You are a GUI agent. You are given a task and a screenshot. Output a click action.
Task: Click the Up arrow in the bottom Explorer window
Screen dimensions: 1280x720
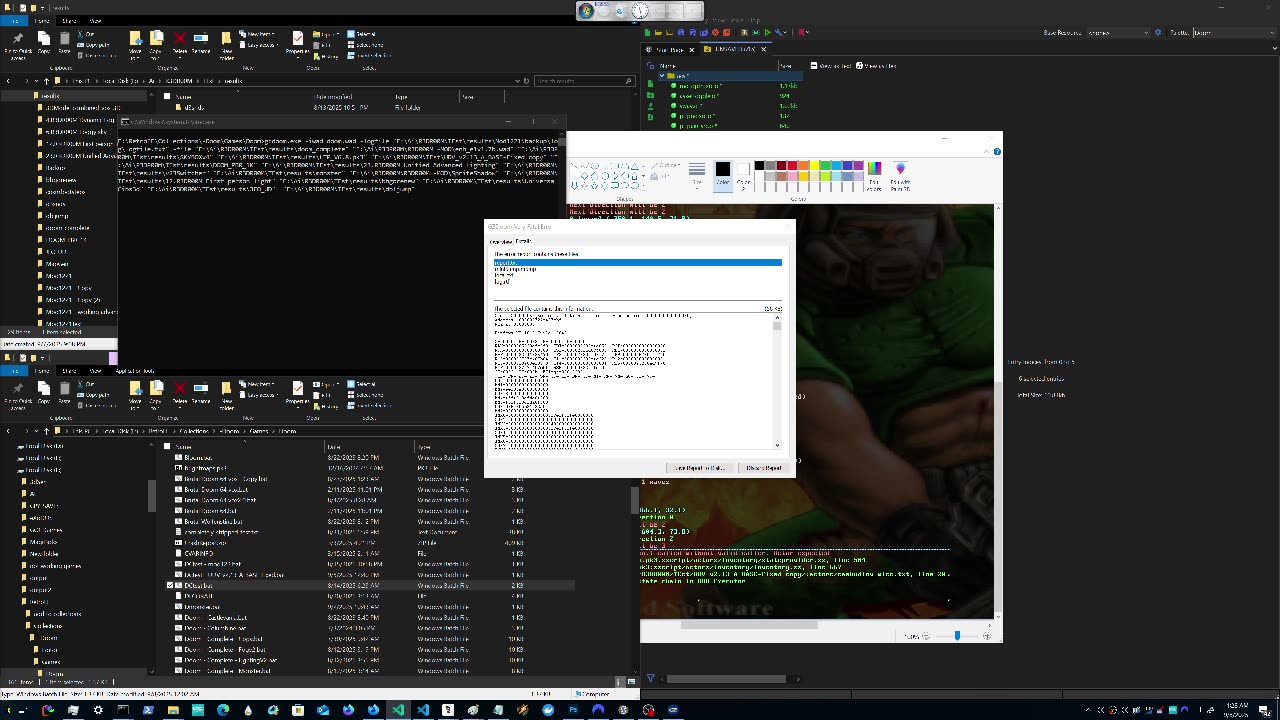[46, 431]
